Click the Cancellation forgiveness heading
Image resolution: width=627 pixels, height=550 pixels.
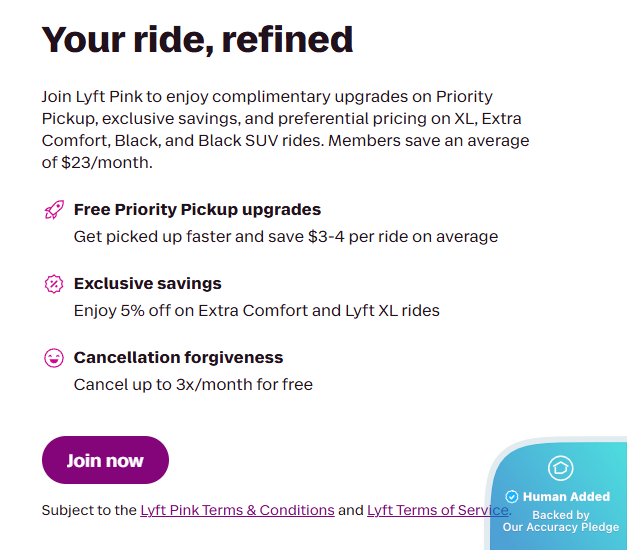pyautogui.click(x=178, y=357)
